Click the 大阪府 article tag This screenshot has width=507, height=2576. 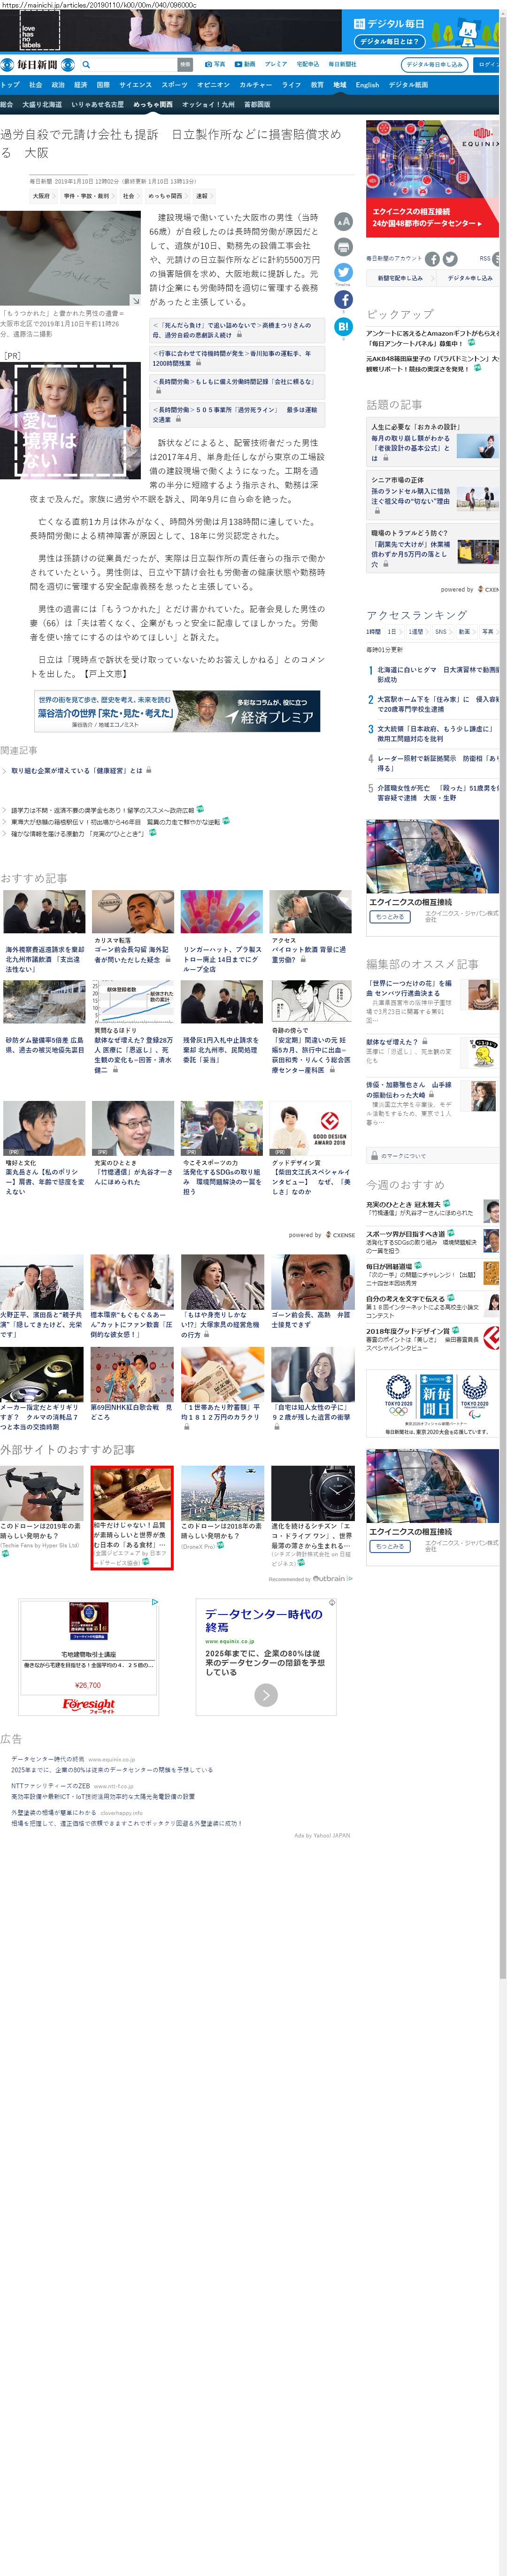point(41,196)
